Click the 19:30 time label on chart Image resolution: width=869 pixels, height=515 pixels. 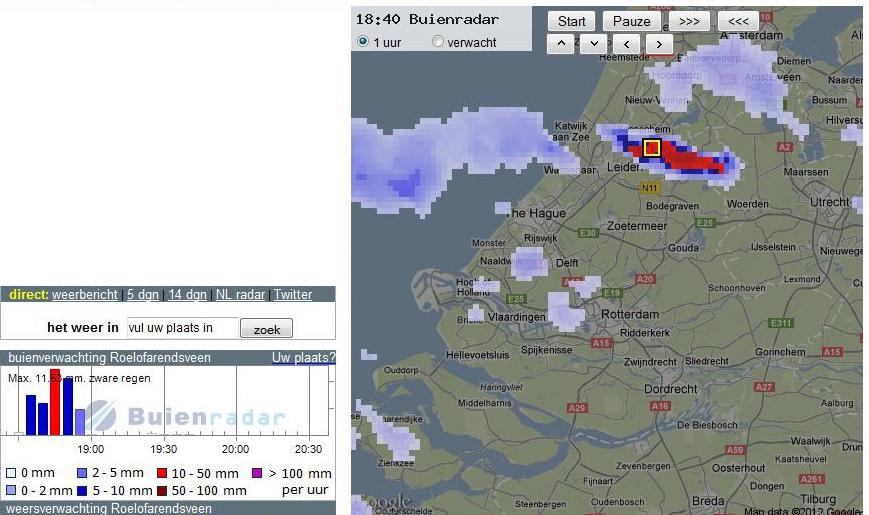point(163,449)
